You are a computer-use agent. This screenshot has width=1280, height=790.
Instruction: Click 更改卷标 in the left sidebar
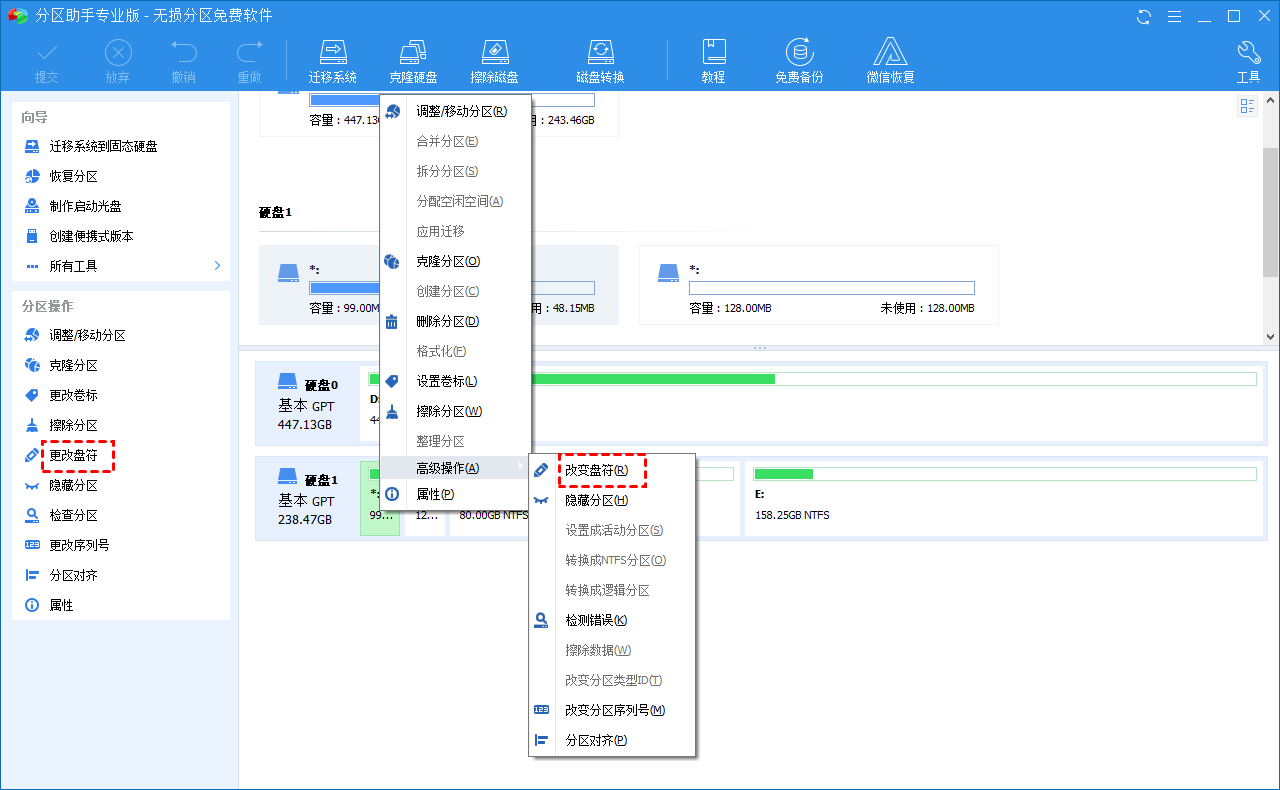[73, 395]
